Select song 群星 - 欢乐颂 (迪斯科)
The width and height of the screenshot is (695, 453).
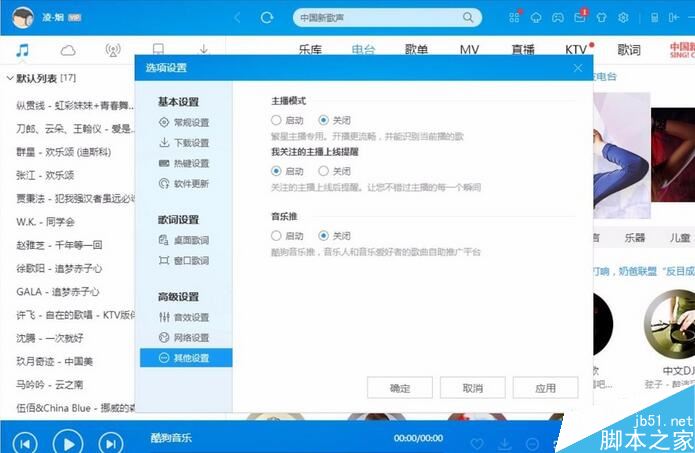(63, 152)
